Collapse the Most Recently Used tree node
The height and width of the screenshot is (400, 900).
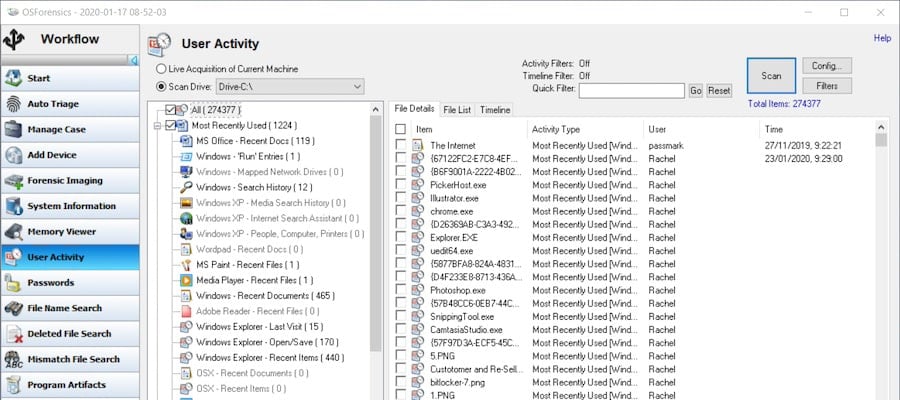(x=158, y=125)
